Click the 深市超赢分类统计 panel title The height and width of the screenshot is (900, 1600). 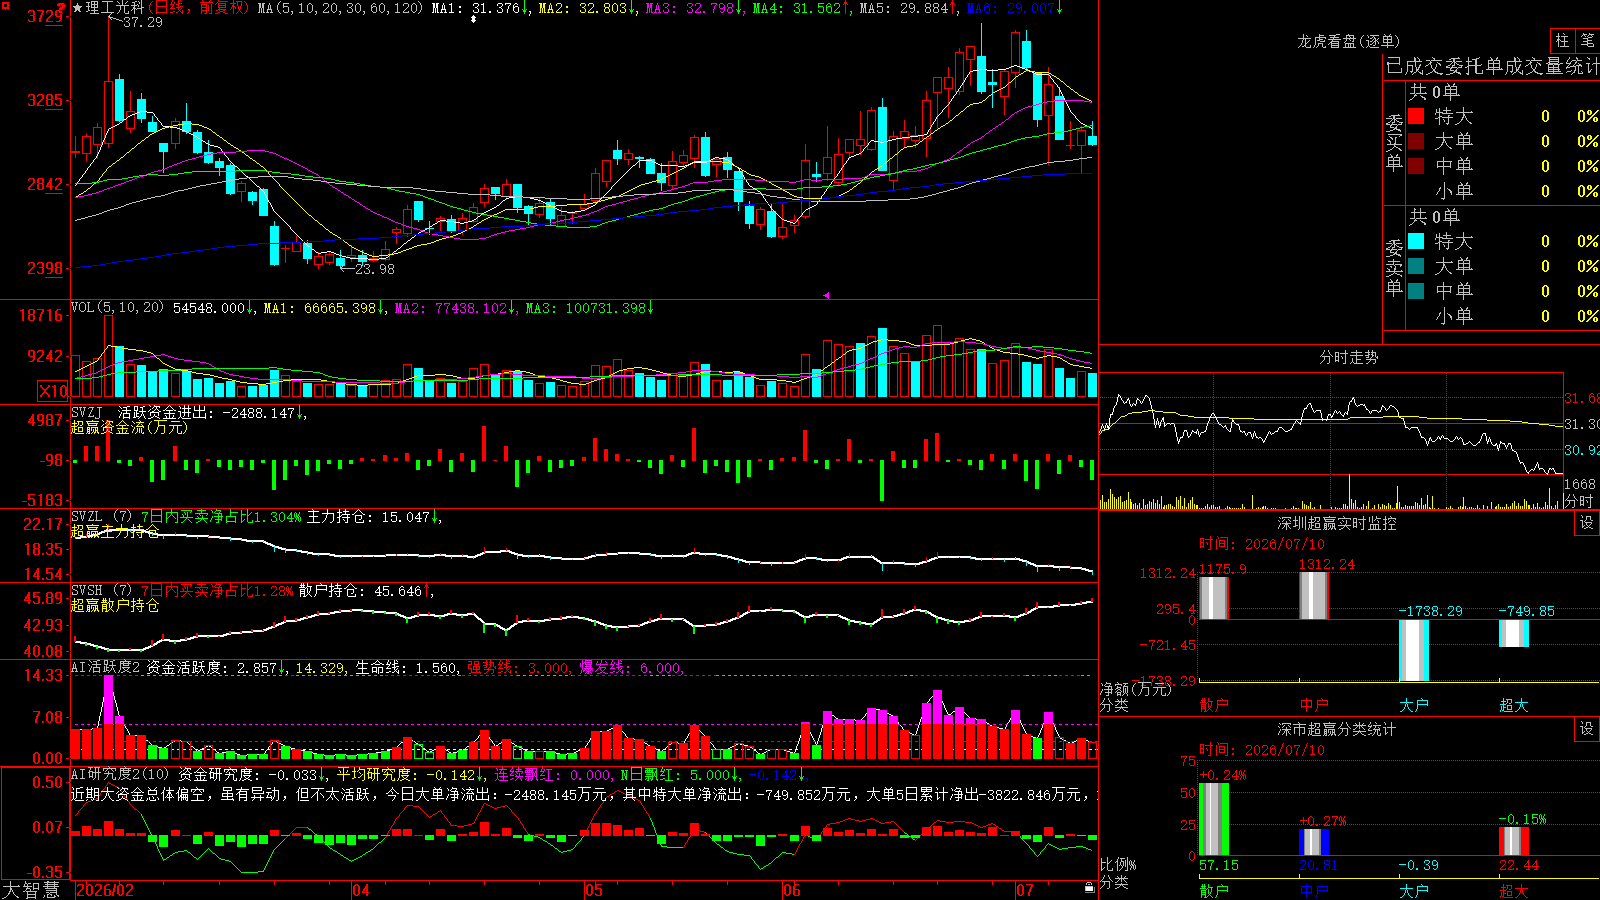[x=1337, y=729]
